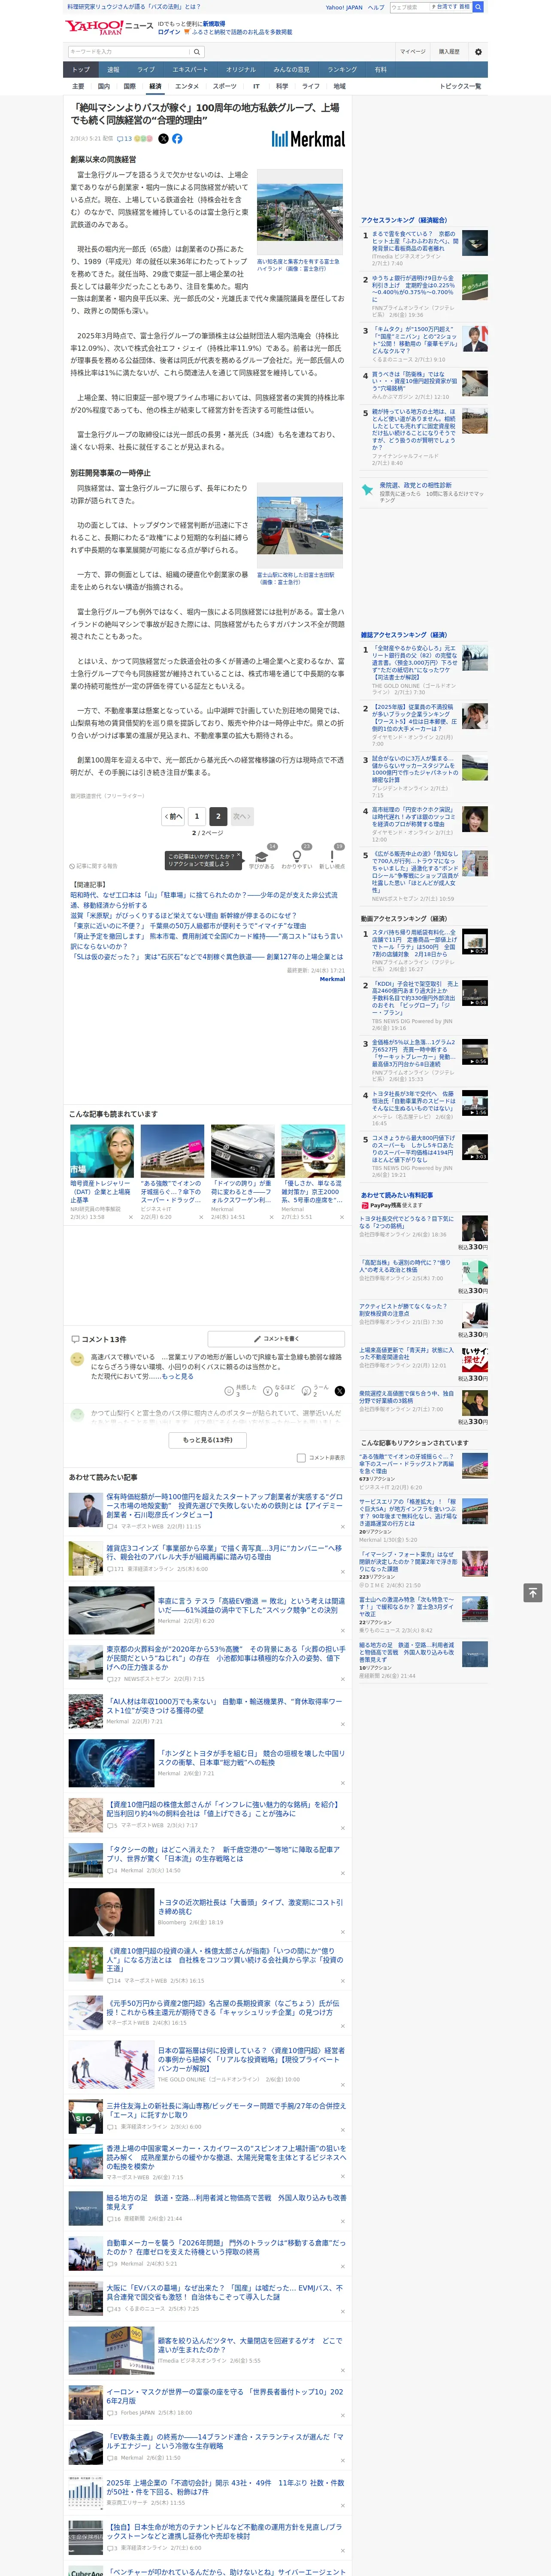Share the article on Facebook

pyautogui.click(x=177, y=139)
